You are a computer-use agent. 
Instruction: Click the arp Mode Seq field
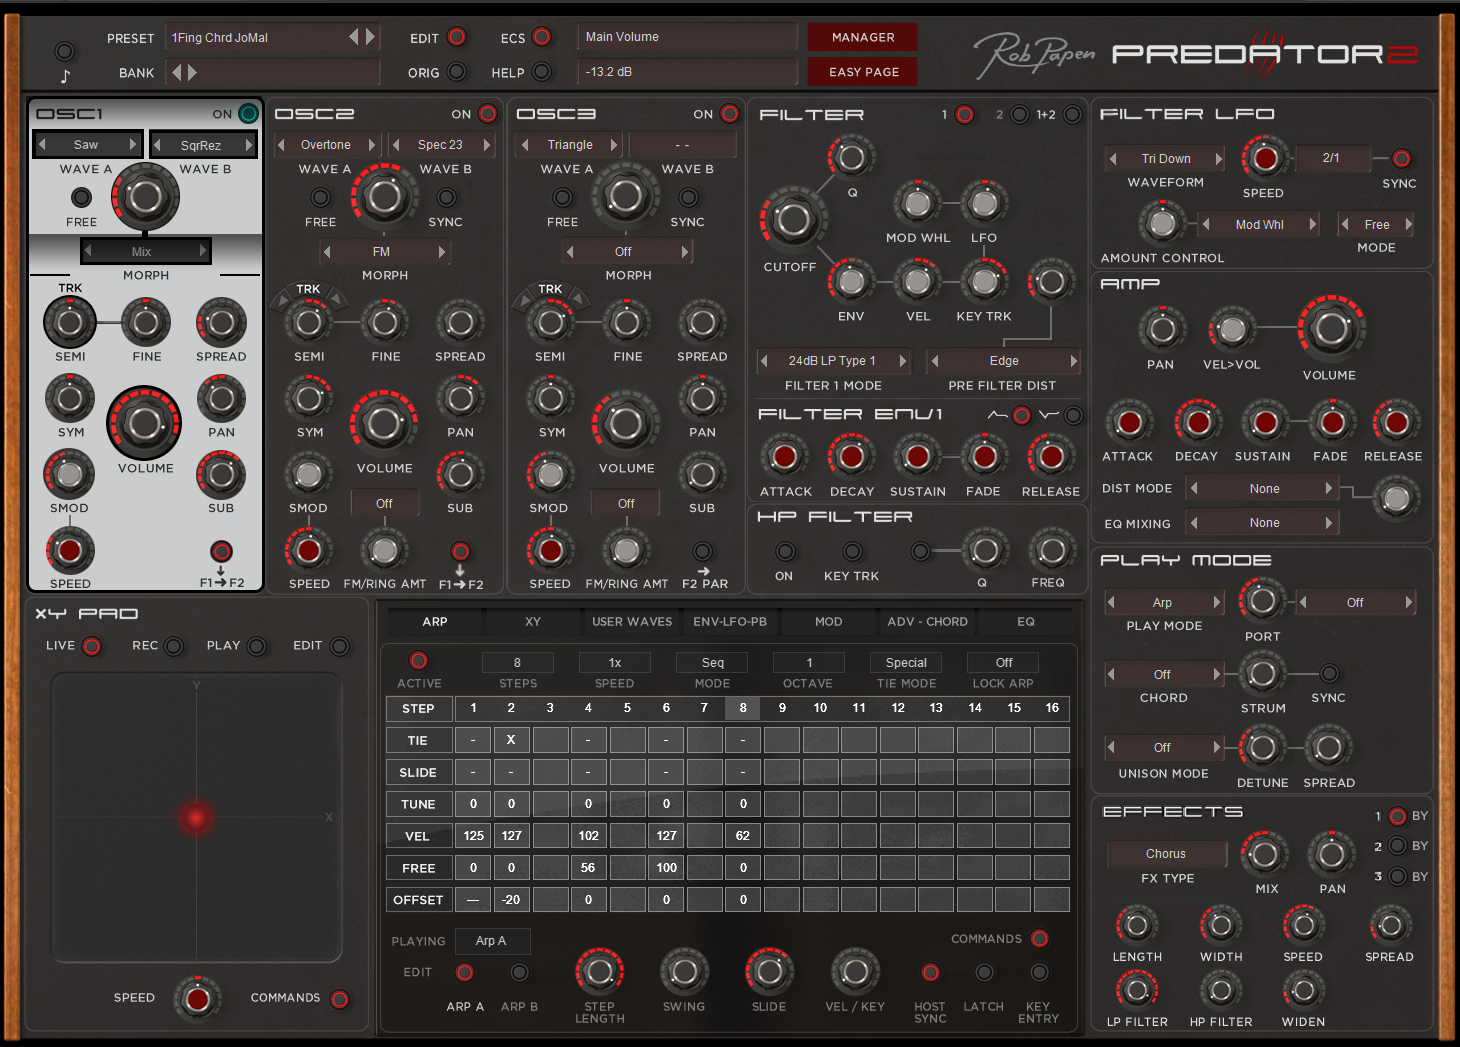point(712,662)
